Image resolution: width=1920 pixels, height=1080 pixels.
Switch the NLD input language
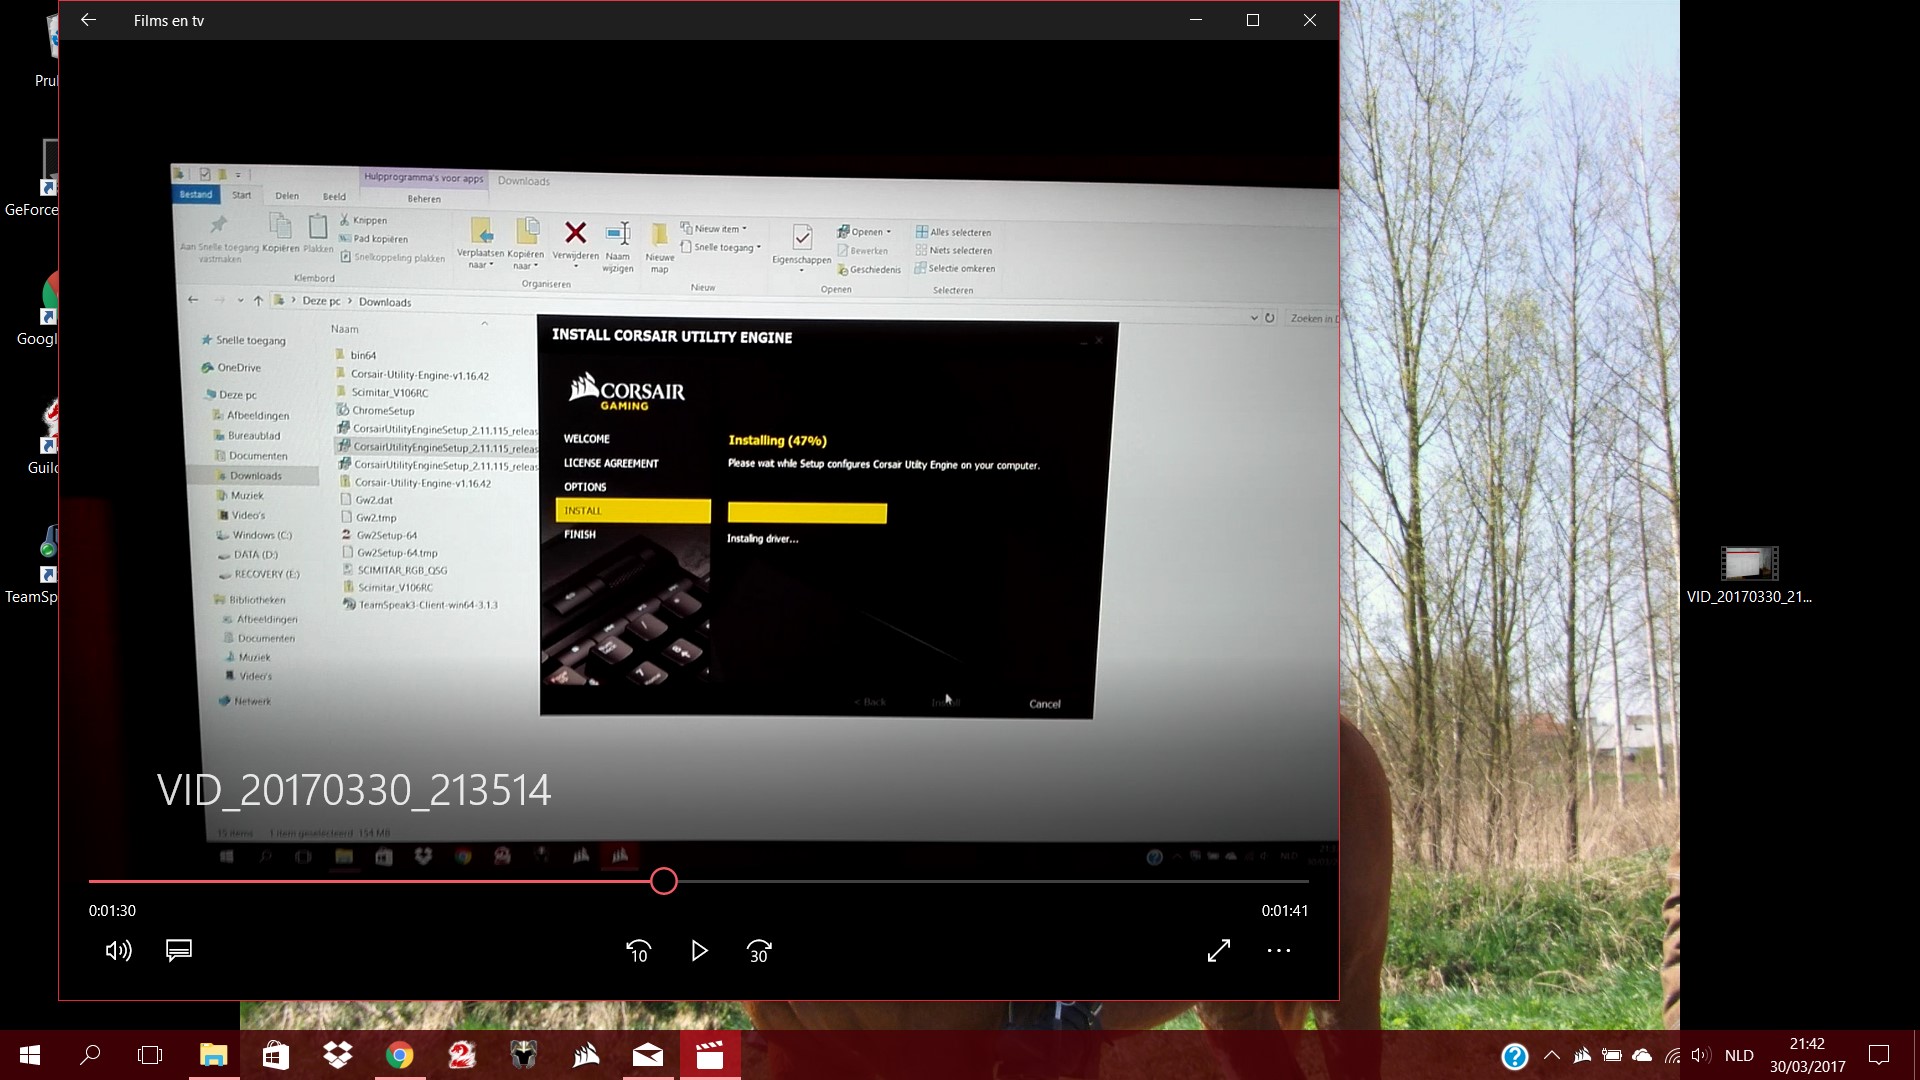coord(1739,1055)
